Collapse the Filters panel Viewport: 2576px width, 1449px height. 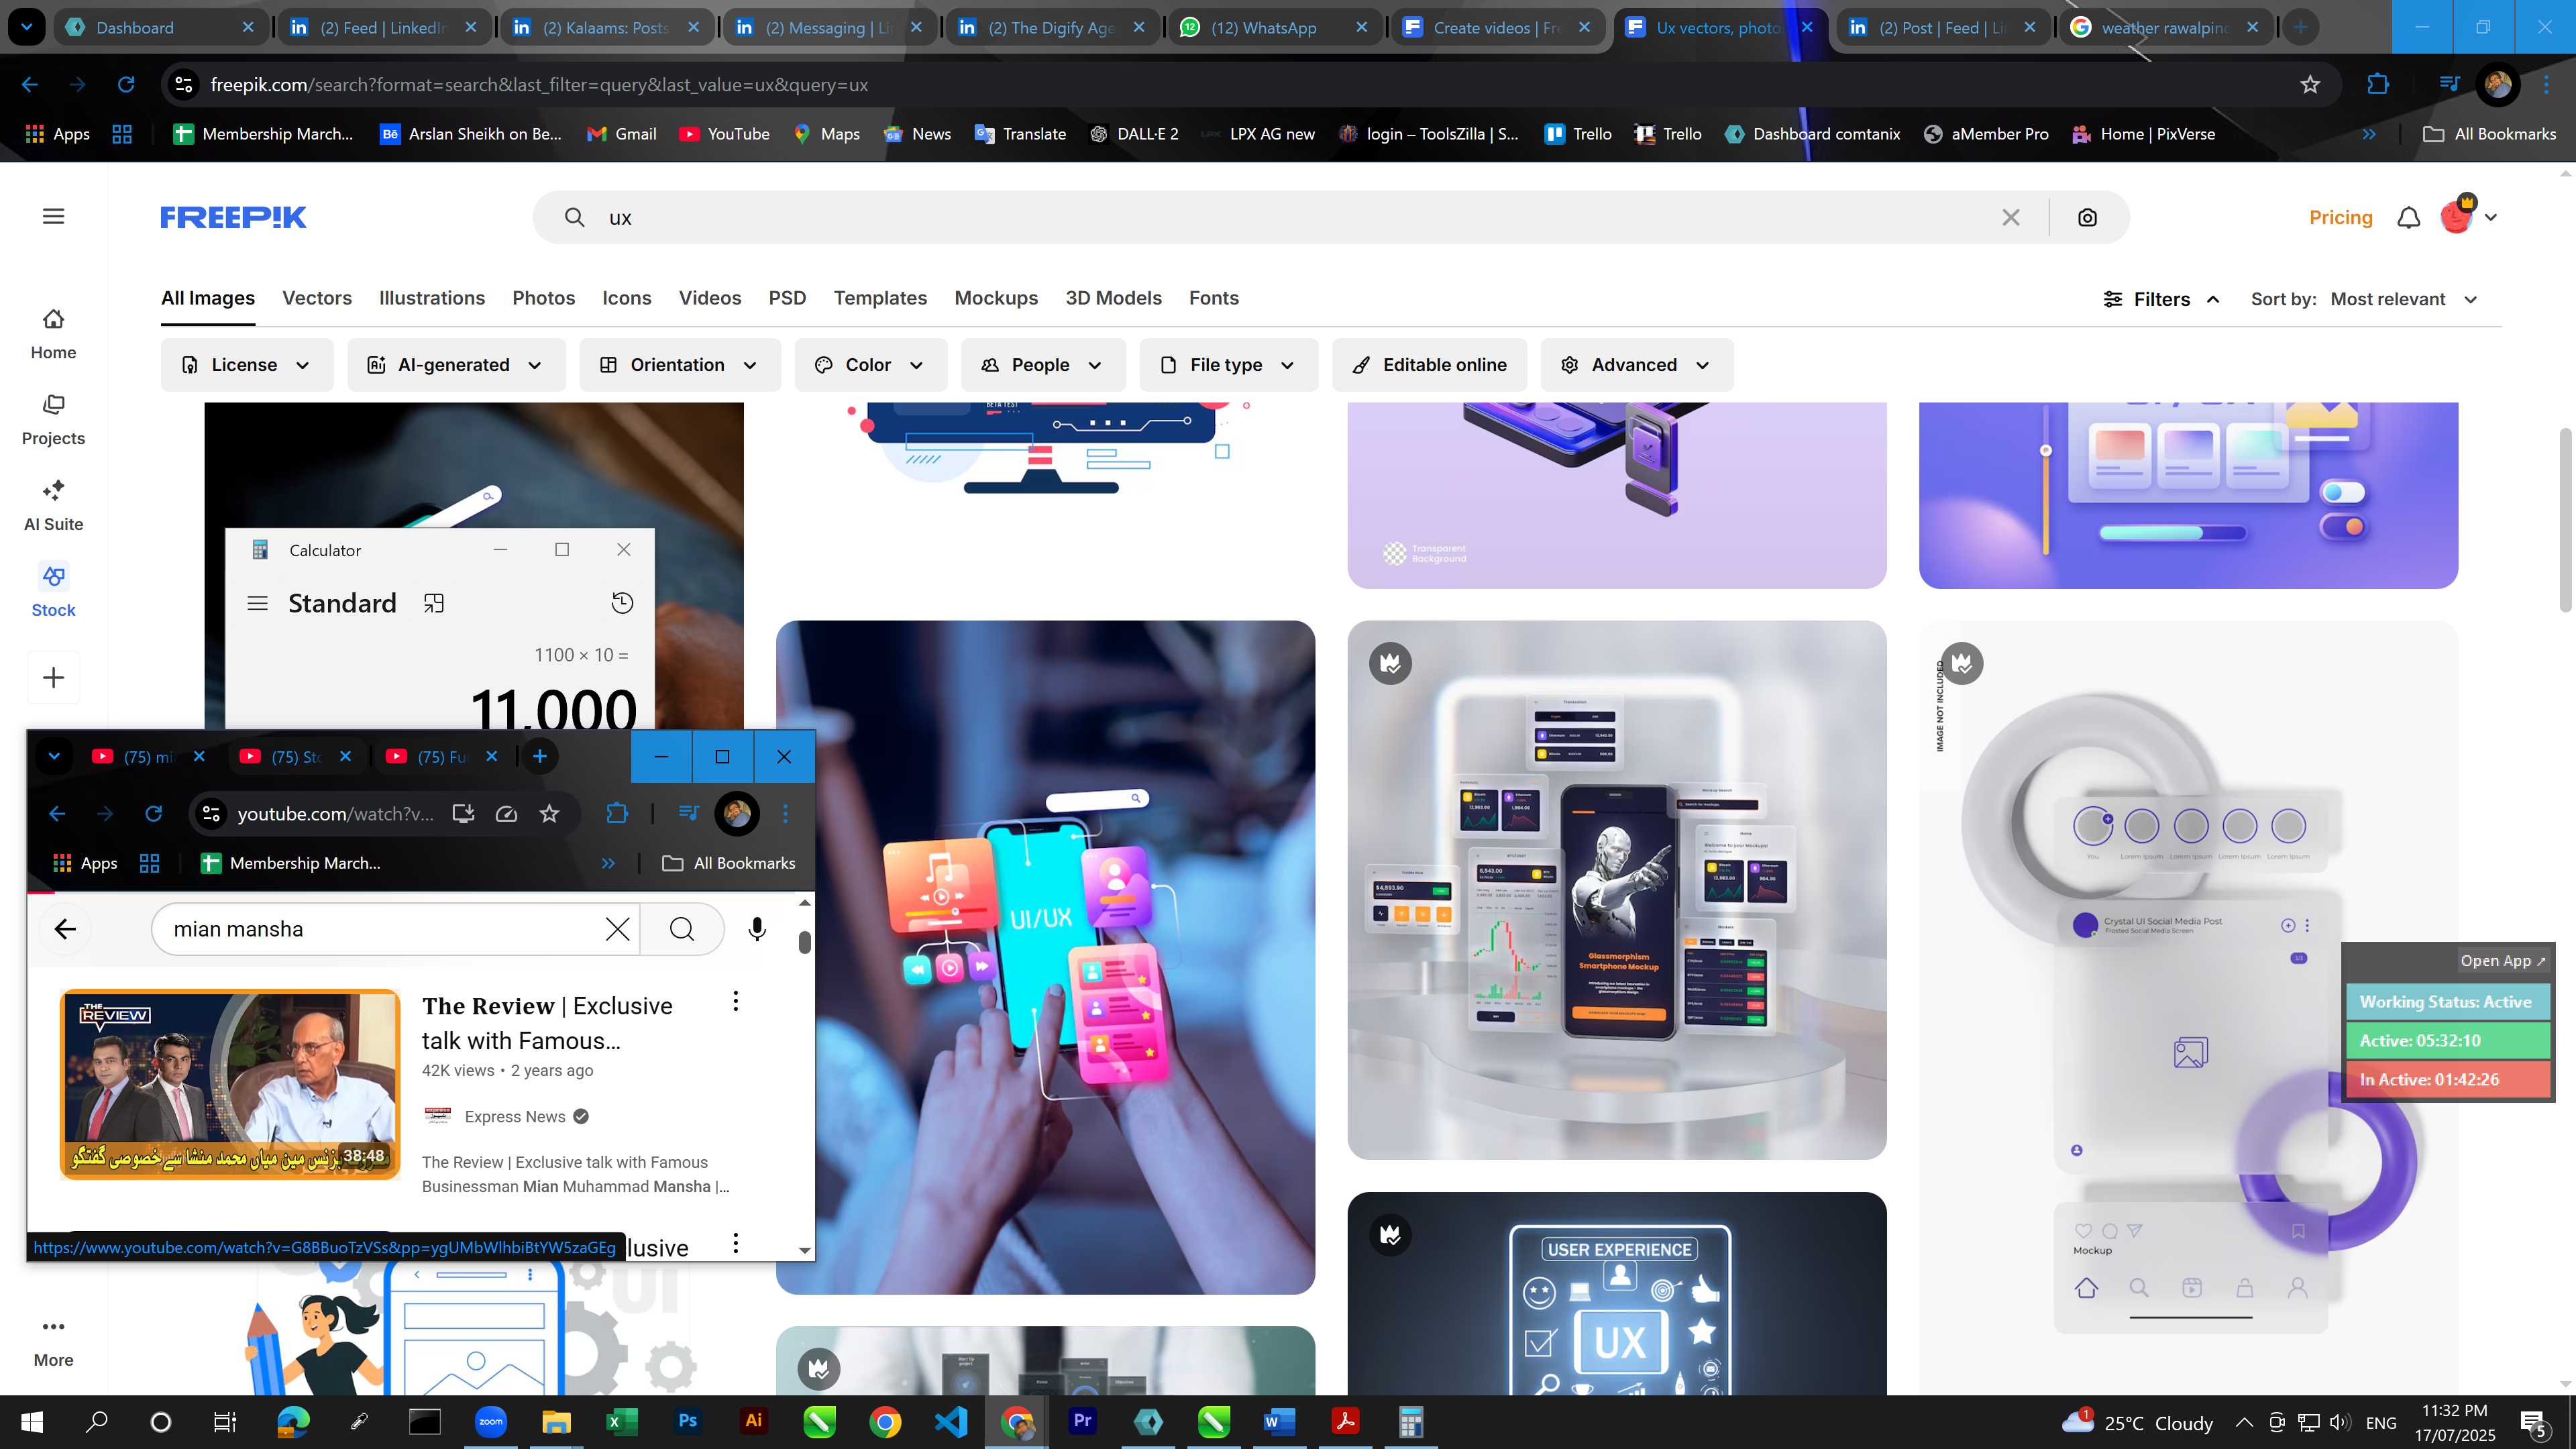(x=2161, y=299)
